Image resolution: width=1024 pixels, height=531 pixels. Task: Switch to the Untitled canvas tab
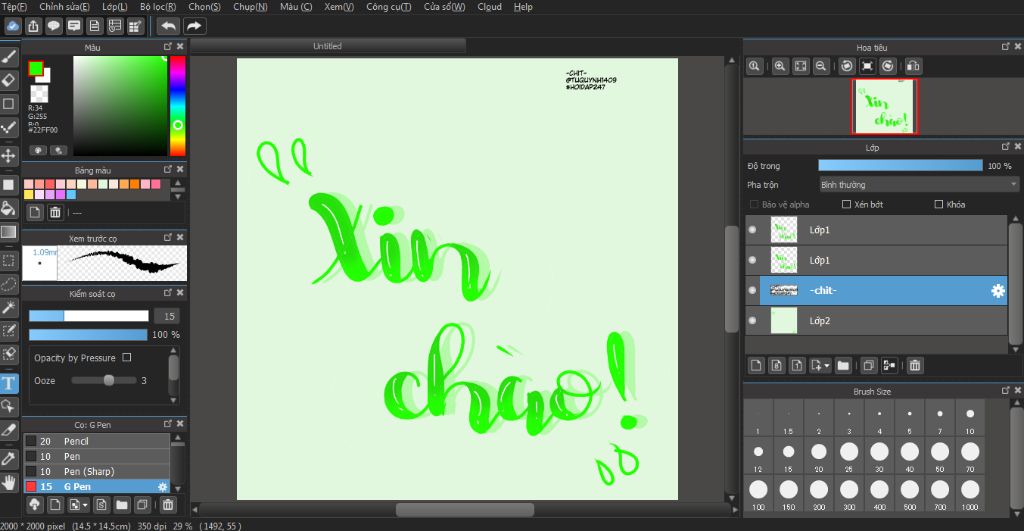pos(327,46)
